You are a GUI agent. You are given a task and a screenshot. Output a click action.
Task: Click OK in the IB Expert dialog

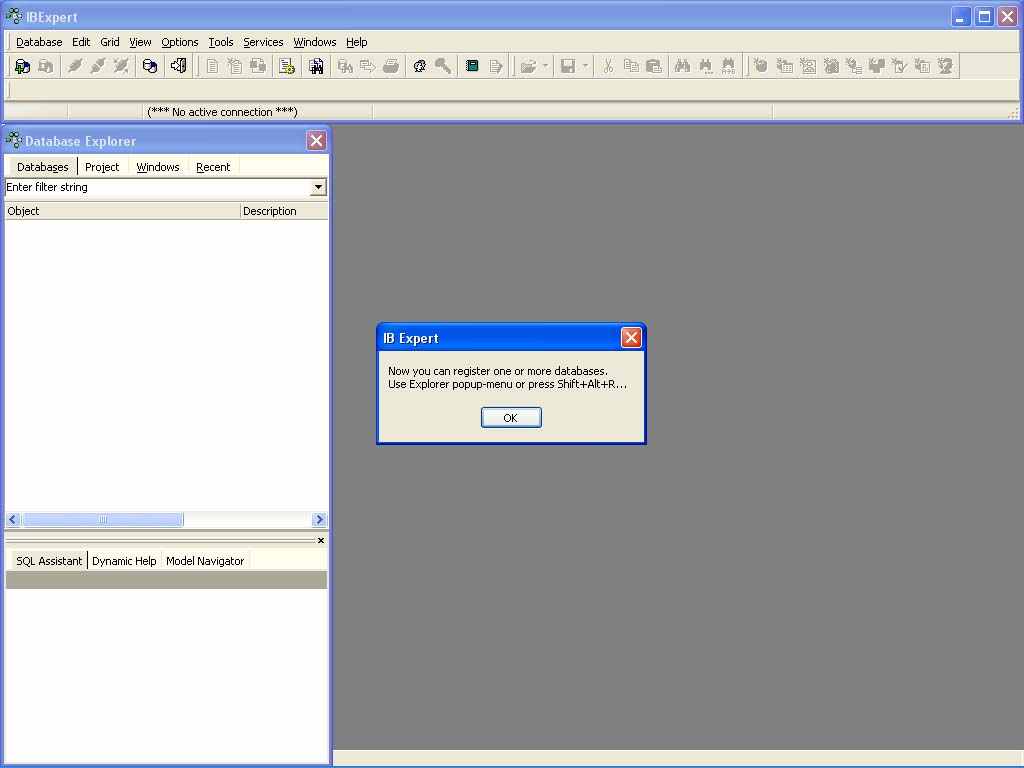click(511, 418)
